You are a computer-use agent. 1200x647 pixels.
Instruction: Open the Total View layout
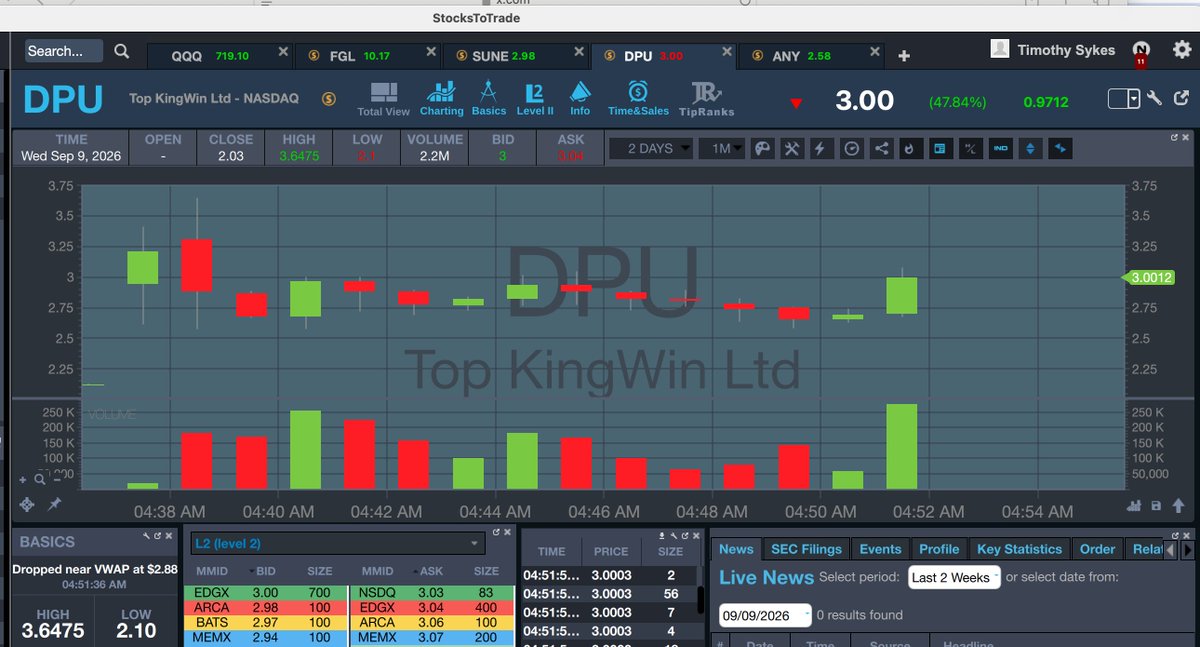[x=384, y=99]
